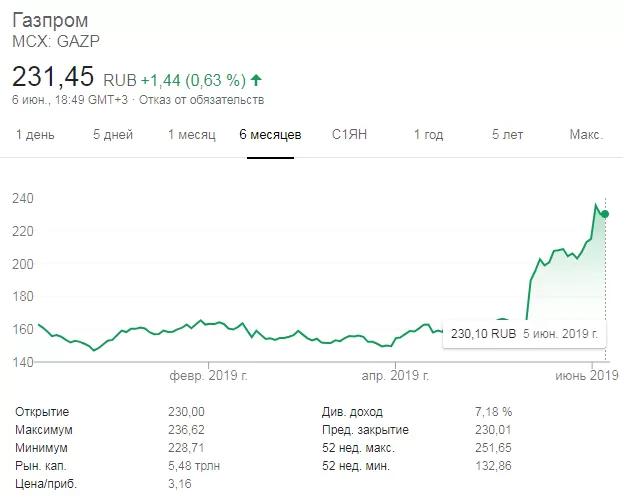Click the dividend yield value '7,18 %'
Screen dimensions: 623x496
493,412
